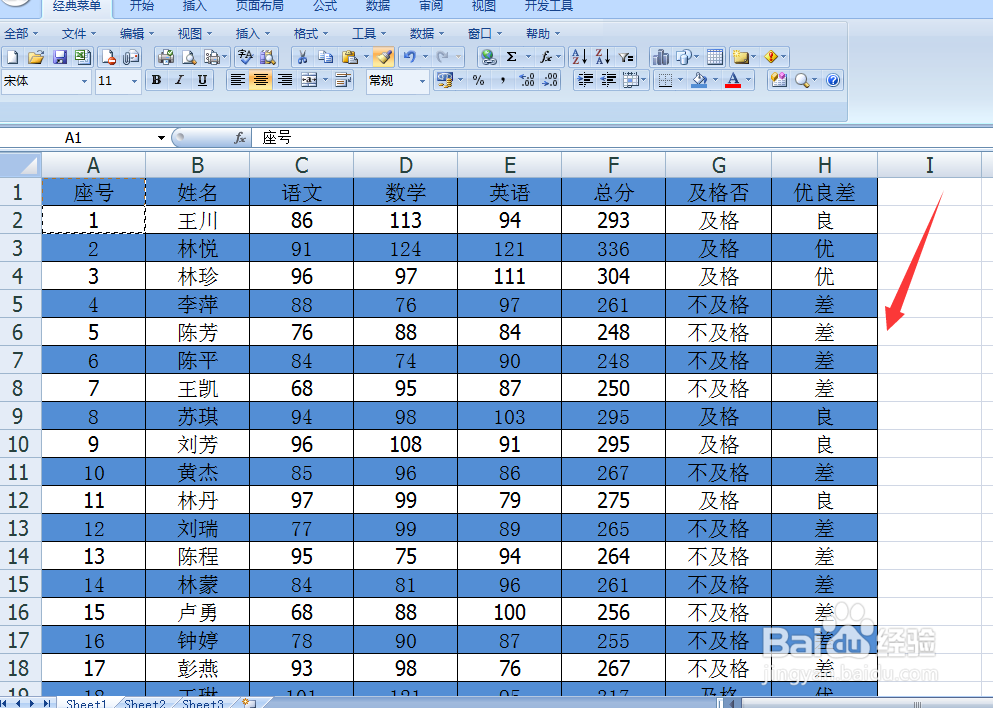Click the New blank workbook icon
The width and height of the screenshot is (993, 708).
(x=12, y=58)
